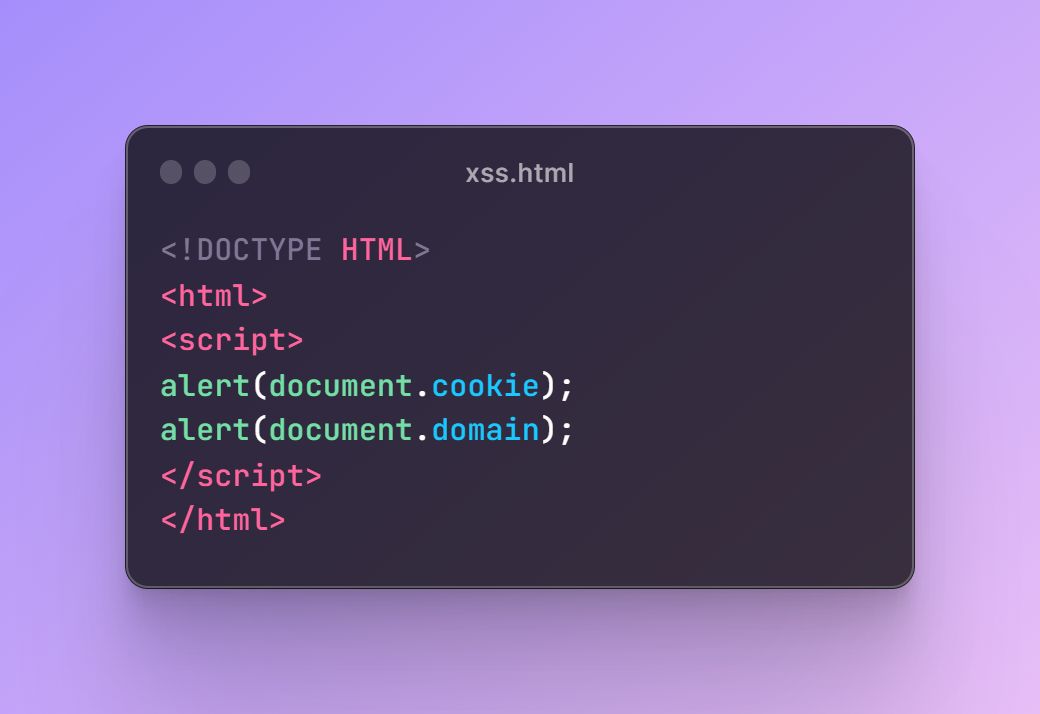Click alert on the cookie line
This screenshot has width=1040, height=714.
[x=205, y=386]
